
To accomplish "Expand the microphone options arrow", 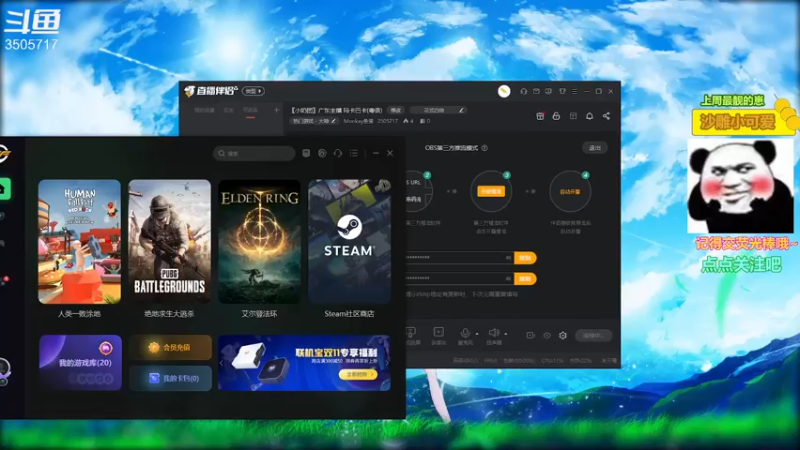I will (x=477, y=334).
